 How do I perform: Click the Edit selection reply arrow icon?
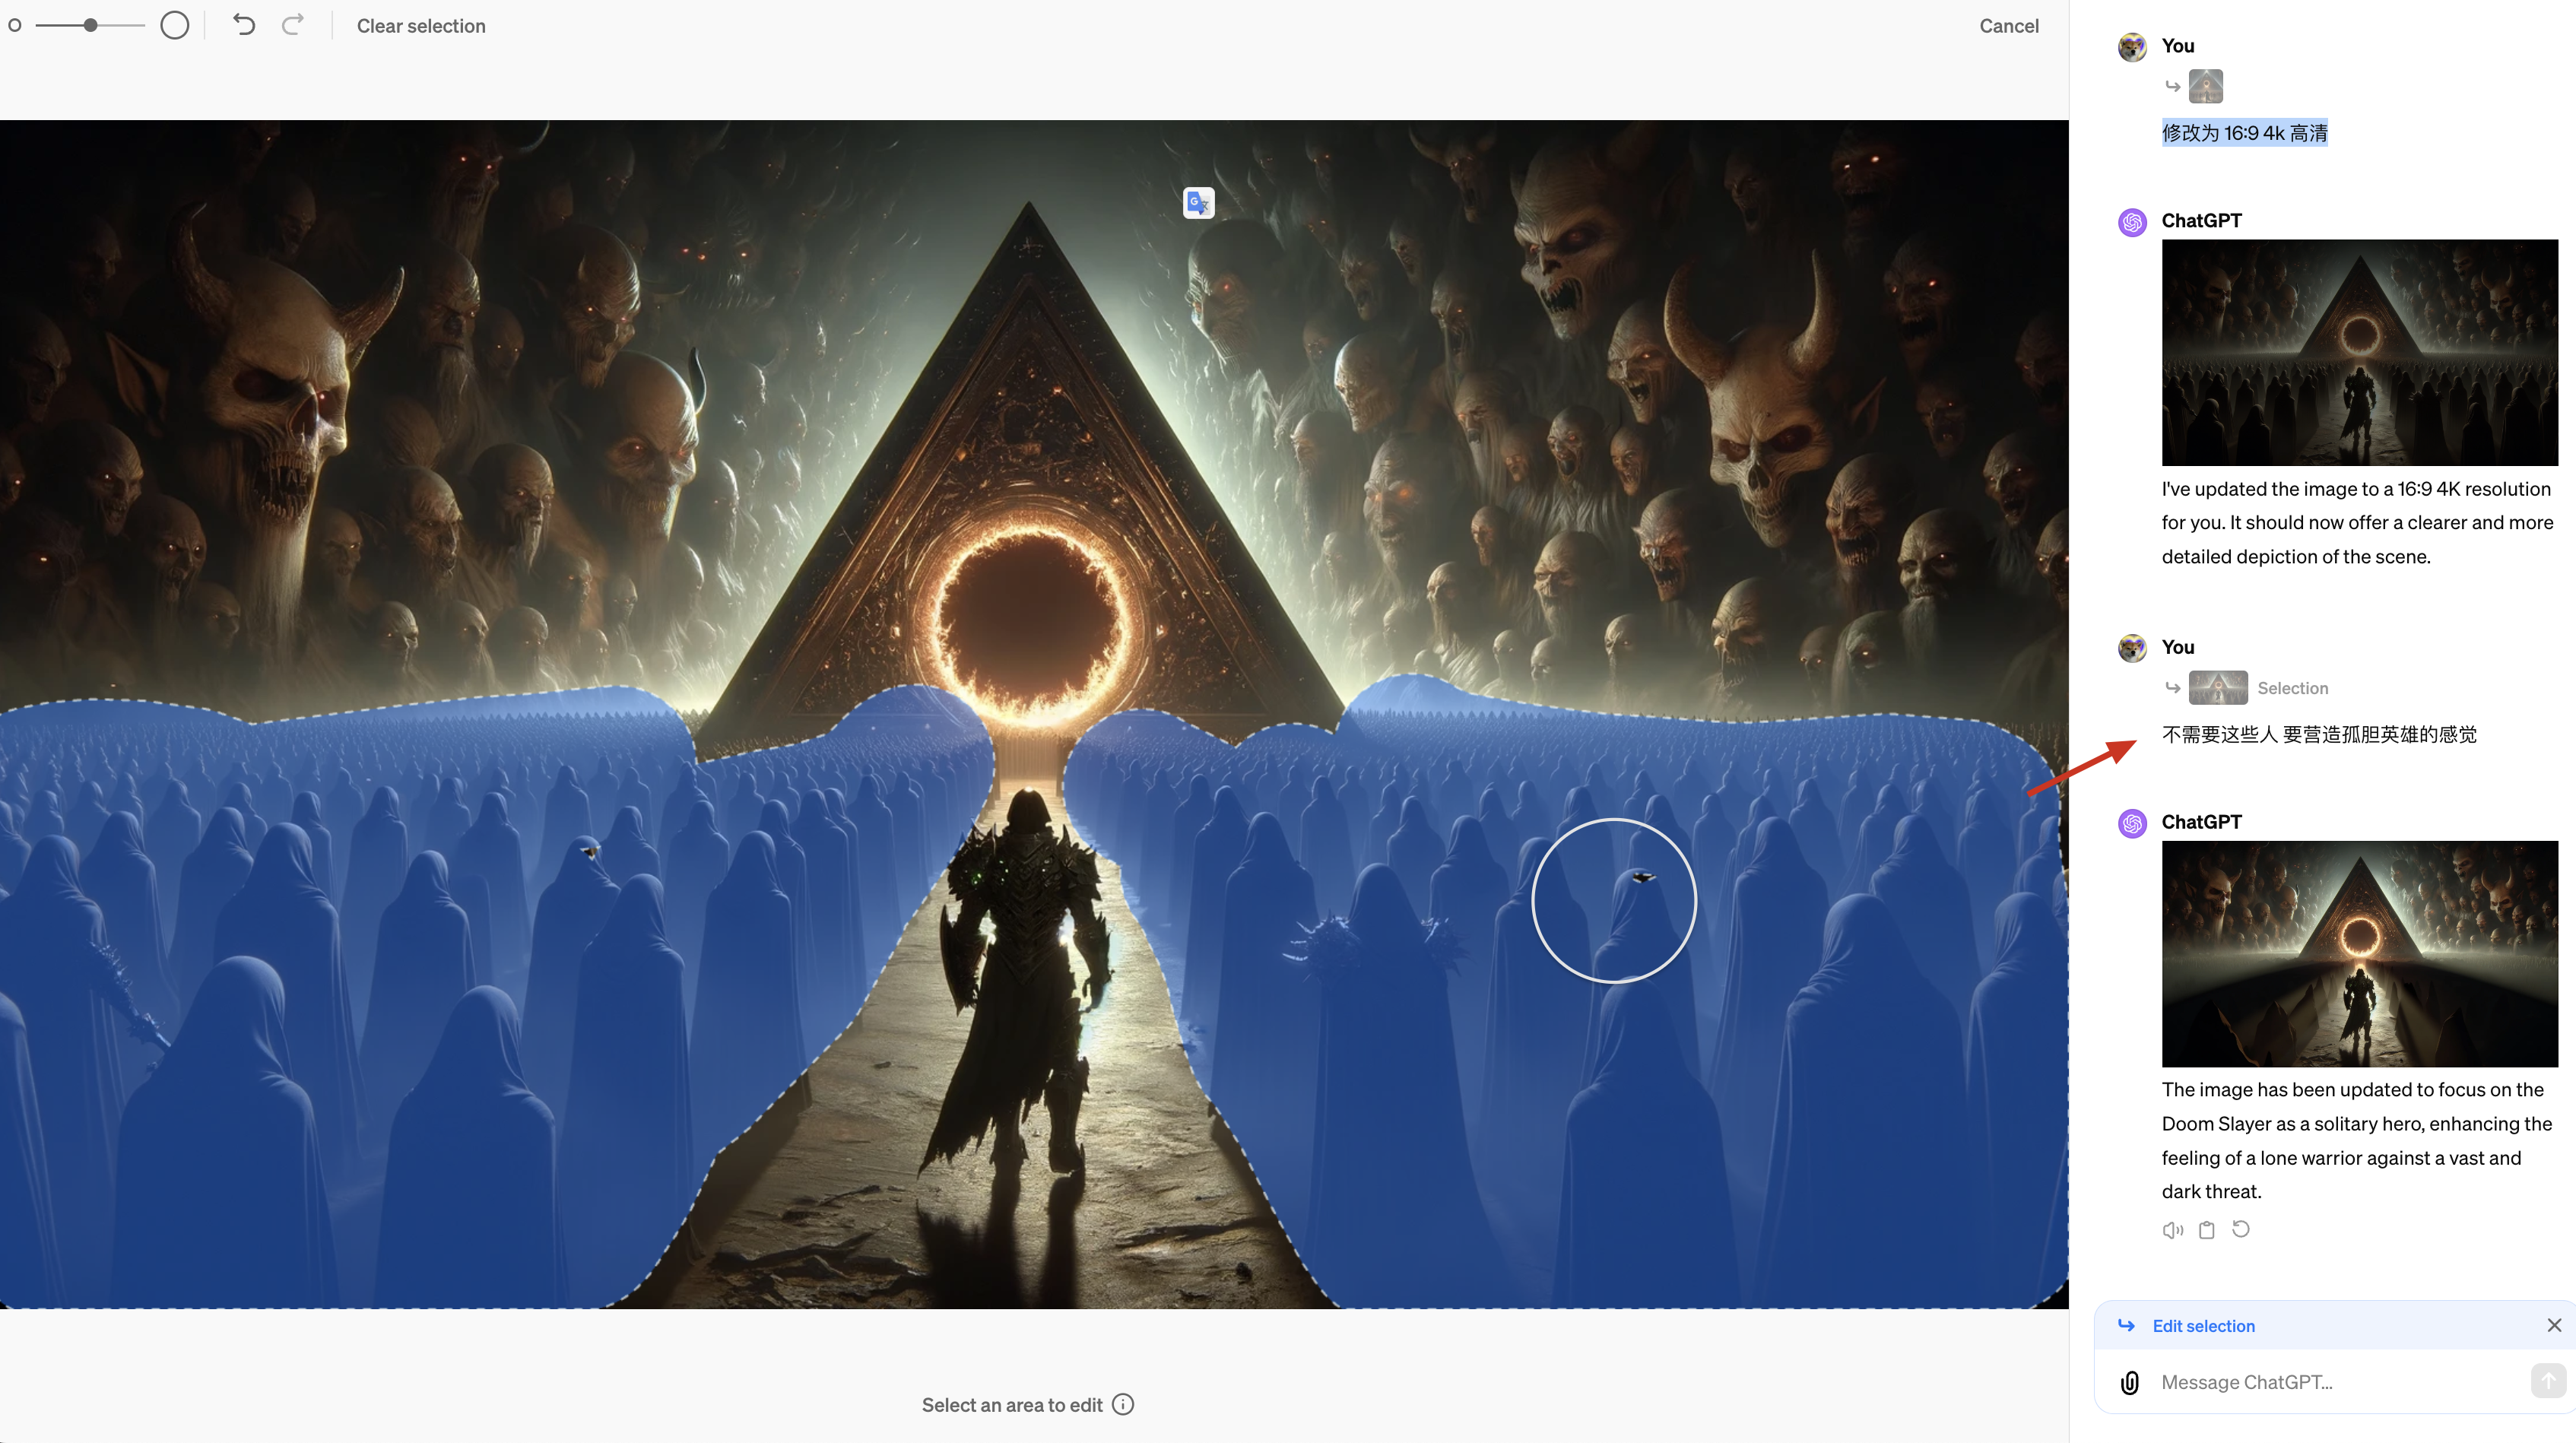pyautogui.click(x=2126, y=1325)
